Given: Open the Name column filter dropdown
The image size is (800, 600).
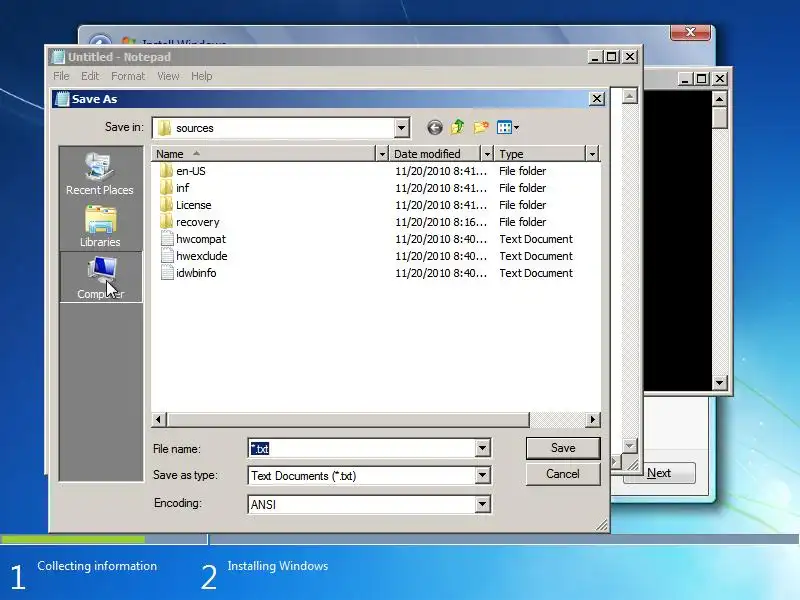Looking at the screenshot, I should pos(382,154).
